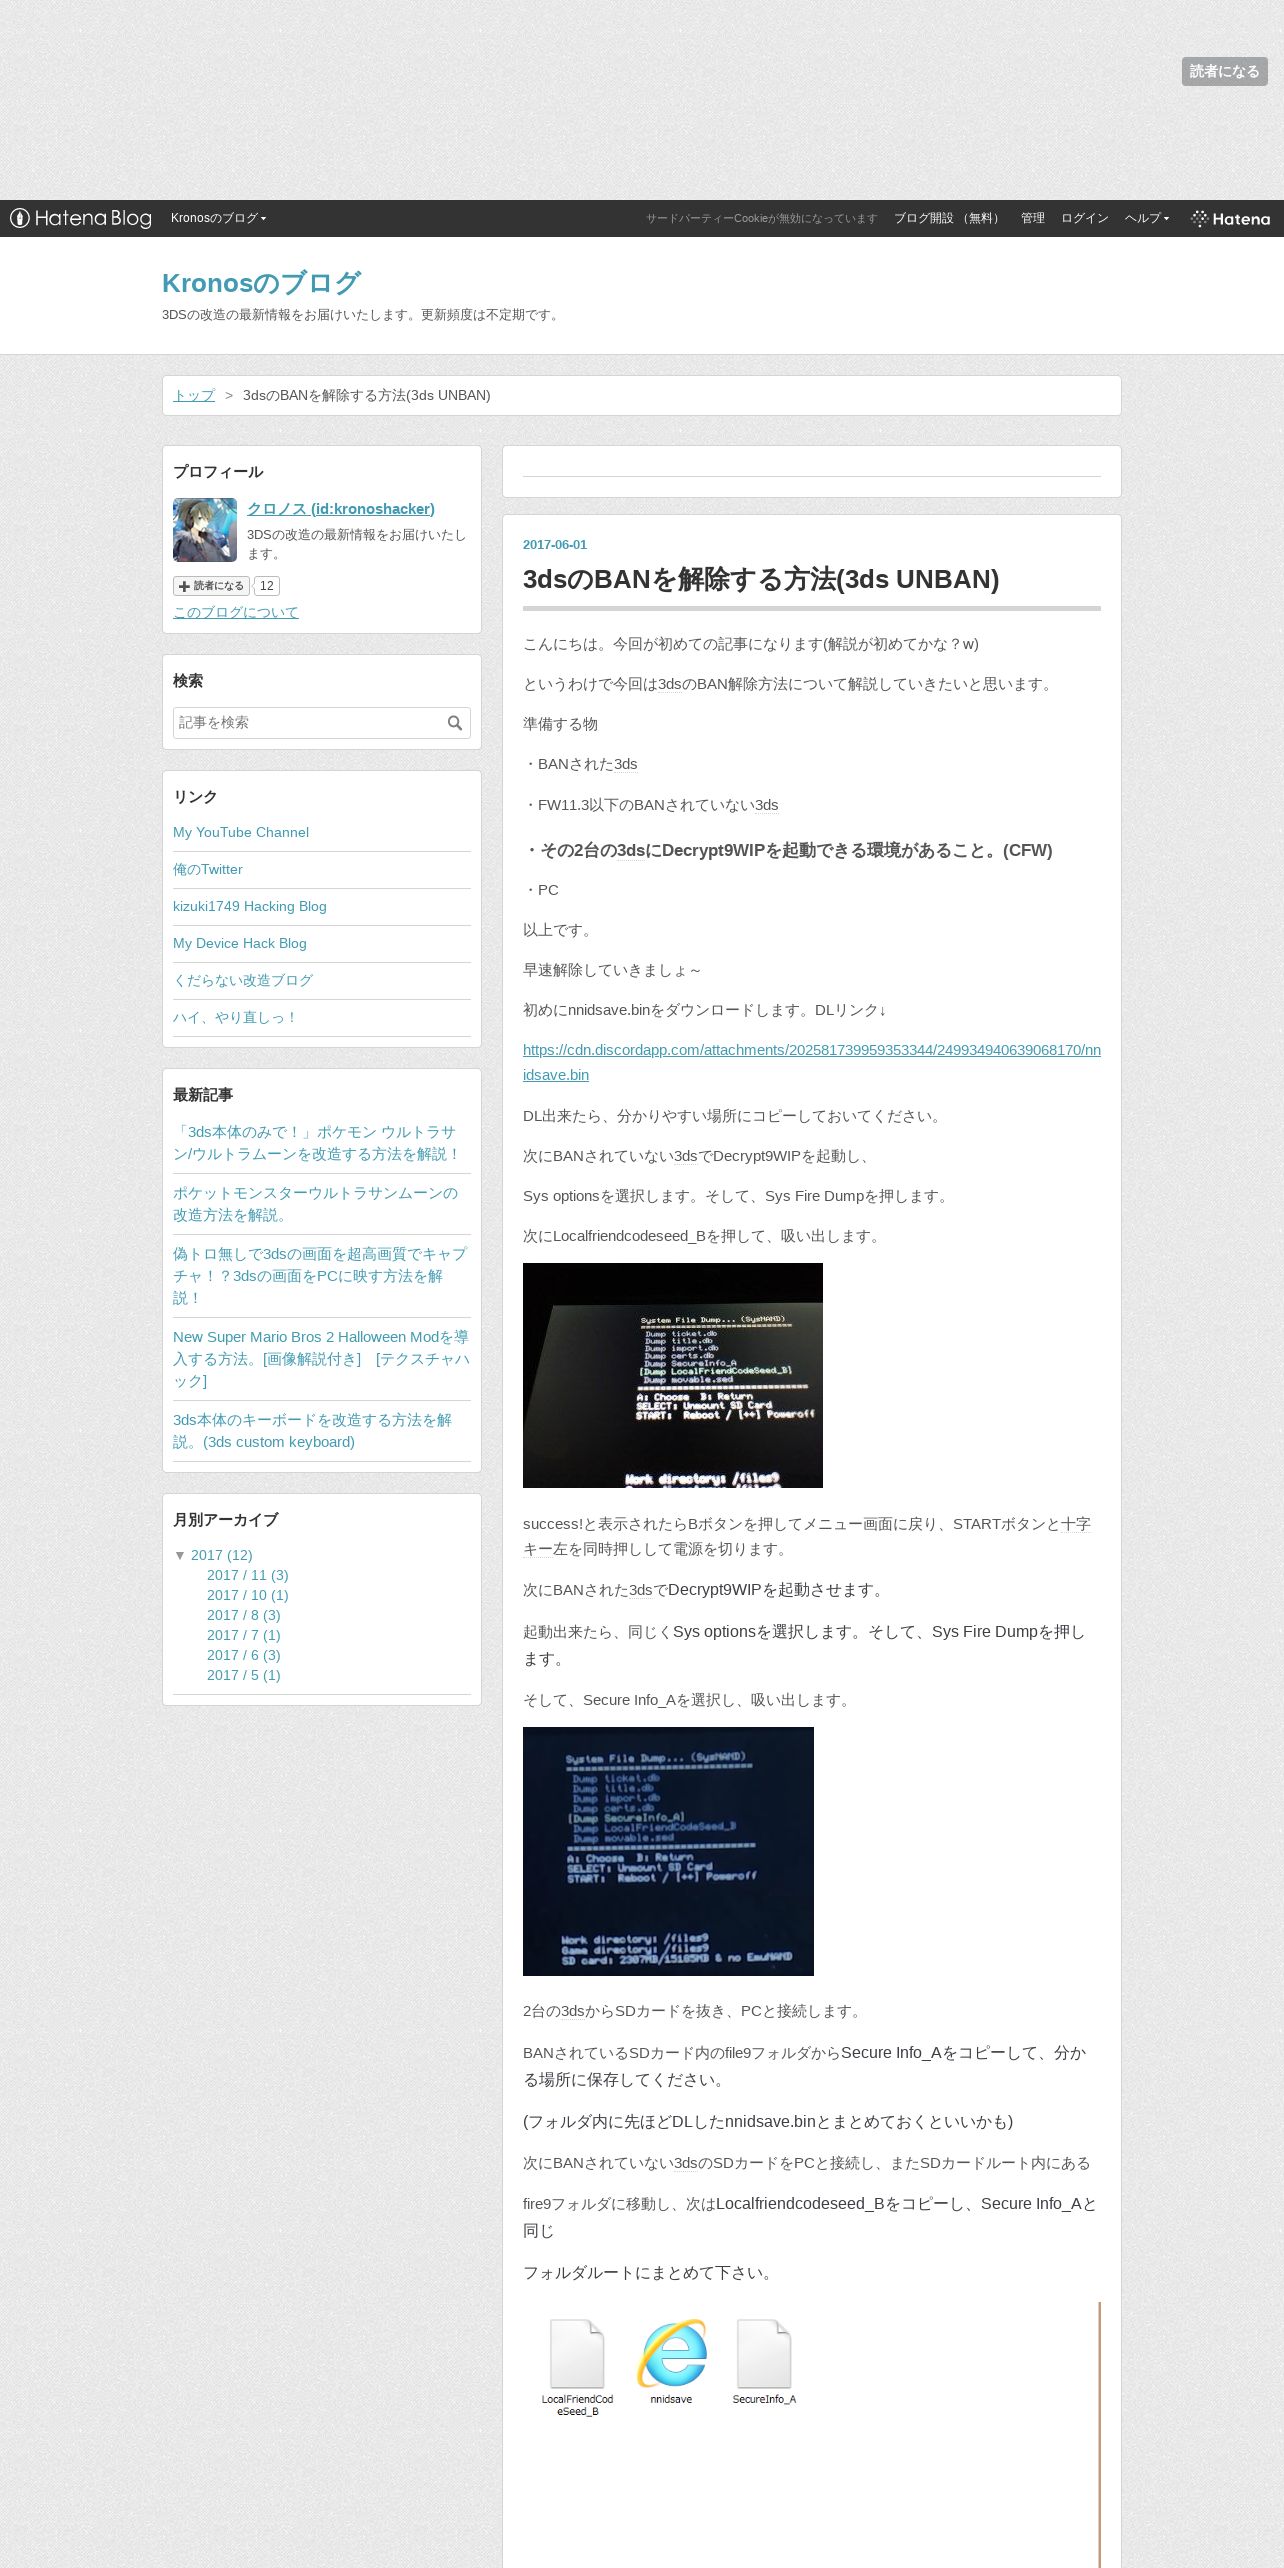Click ログイン in the top bar

(1084, 218)
